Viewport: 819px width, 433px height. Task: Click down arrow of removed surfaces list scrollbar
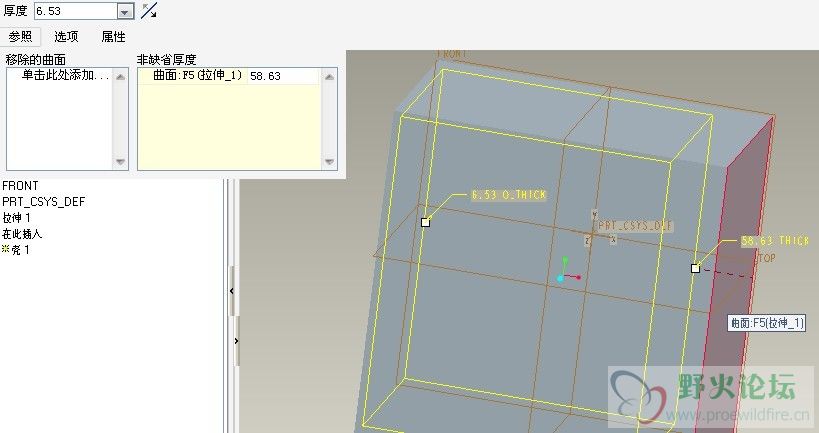[121, 161]
